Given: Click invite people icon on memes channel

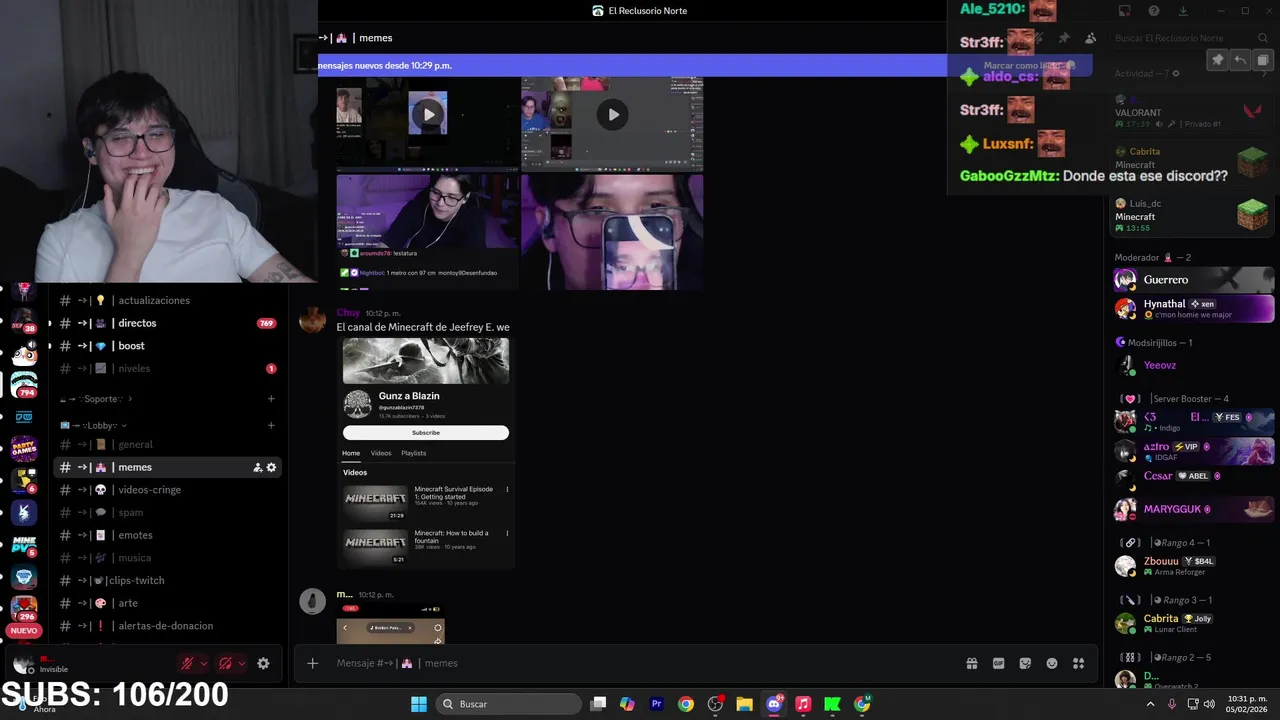Looking at the screenshot, I should 257,467.
